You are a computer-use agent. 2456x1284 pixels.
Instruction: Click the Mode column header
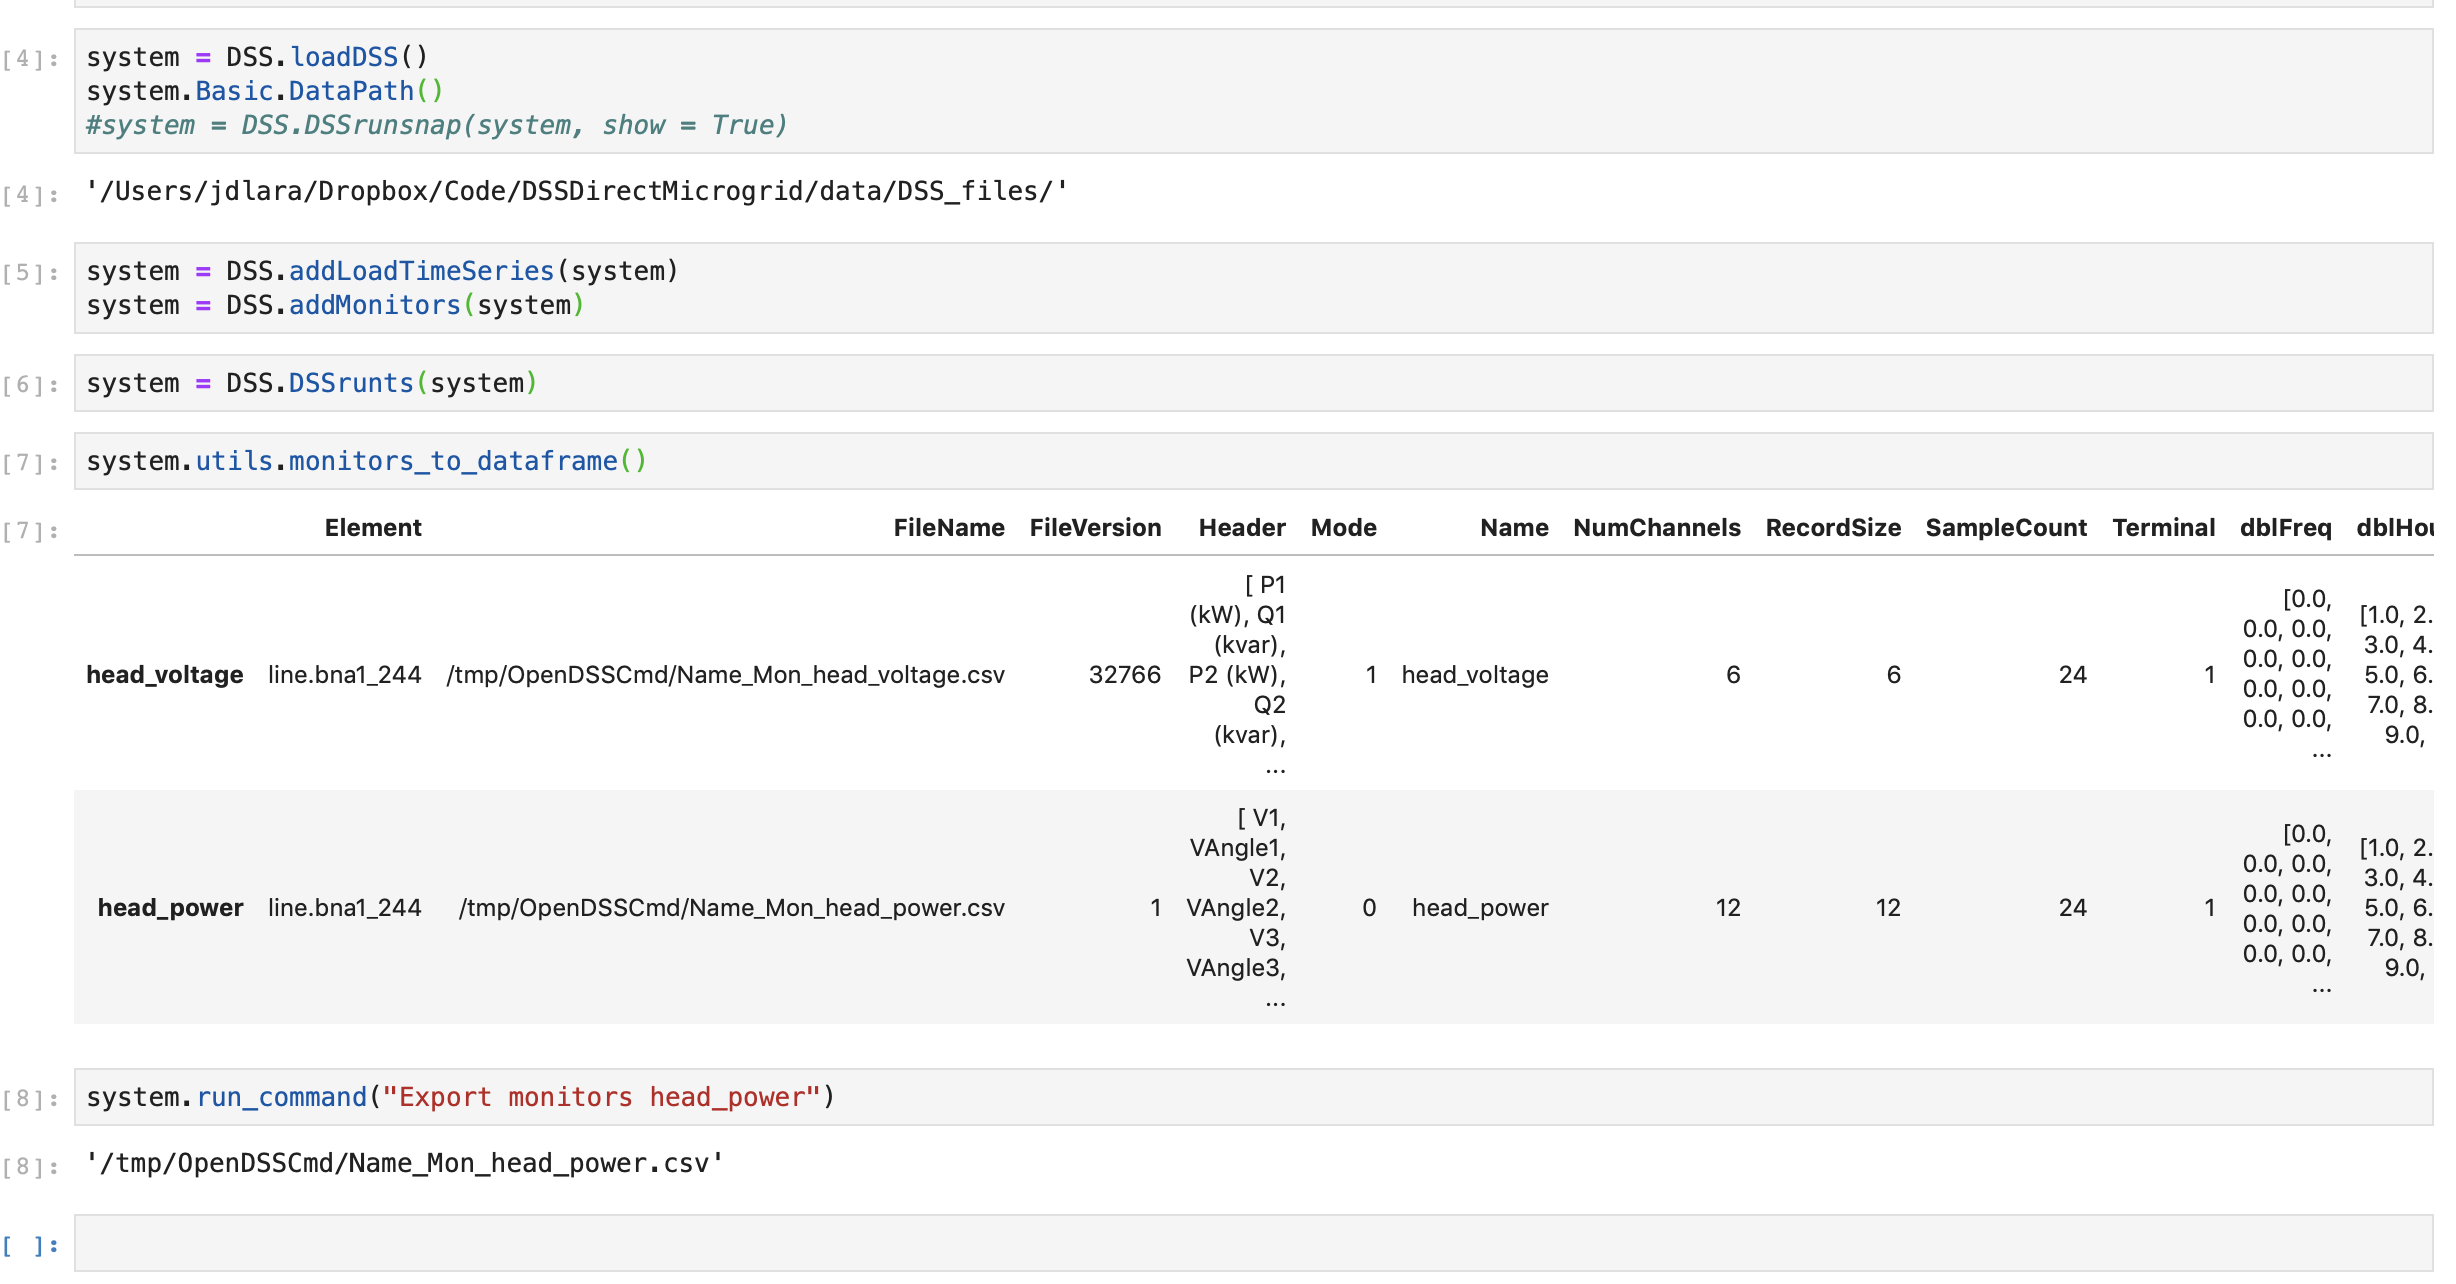[1343, 527]
